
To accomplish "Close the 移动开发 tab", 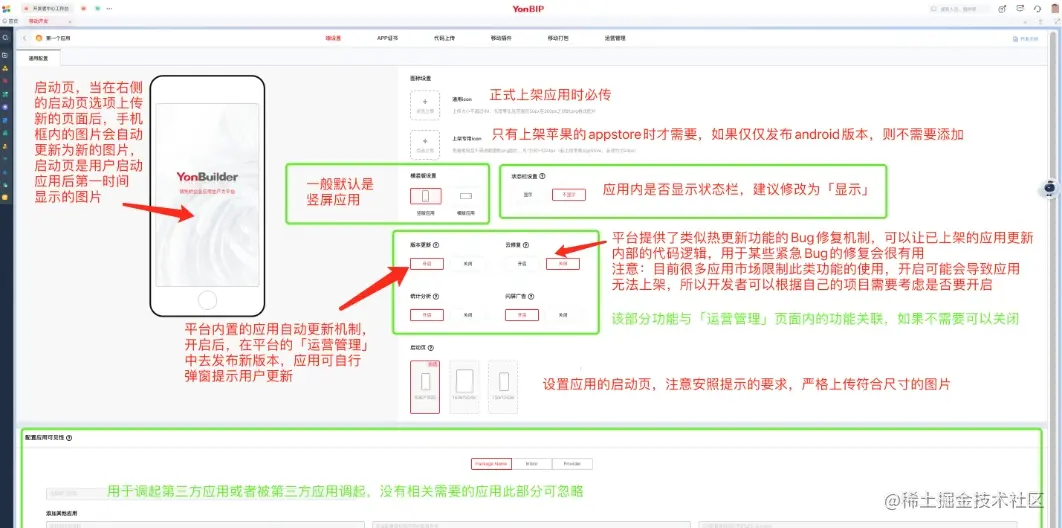I will 70,22.
